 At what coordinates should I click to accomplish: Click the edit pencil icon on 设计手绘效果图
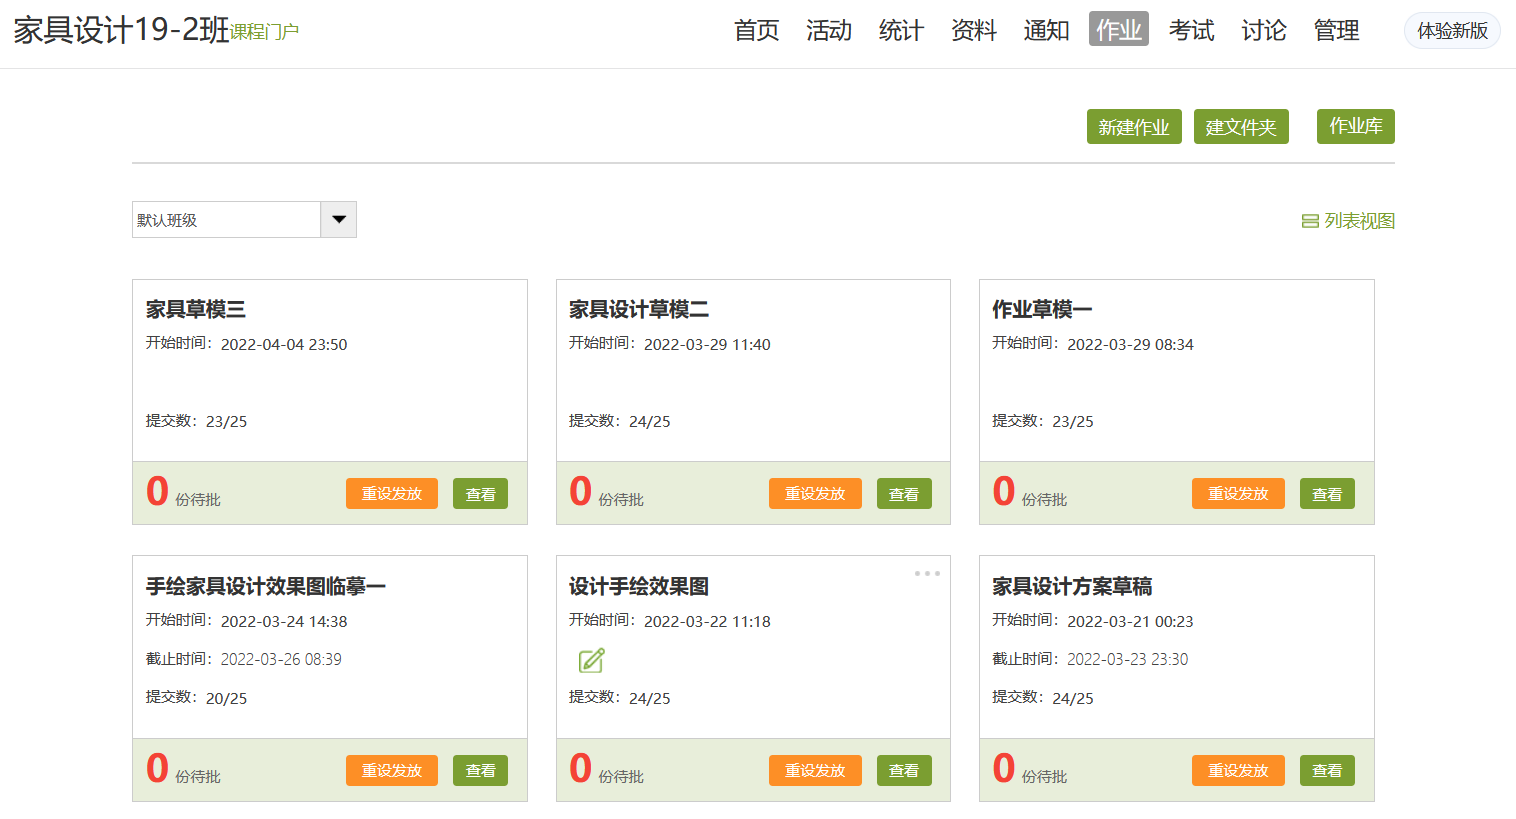pos(591,660)
